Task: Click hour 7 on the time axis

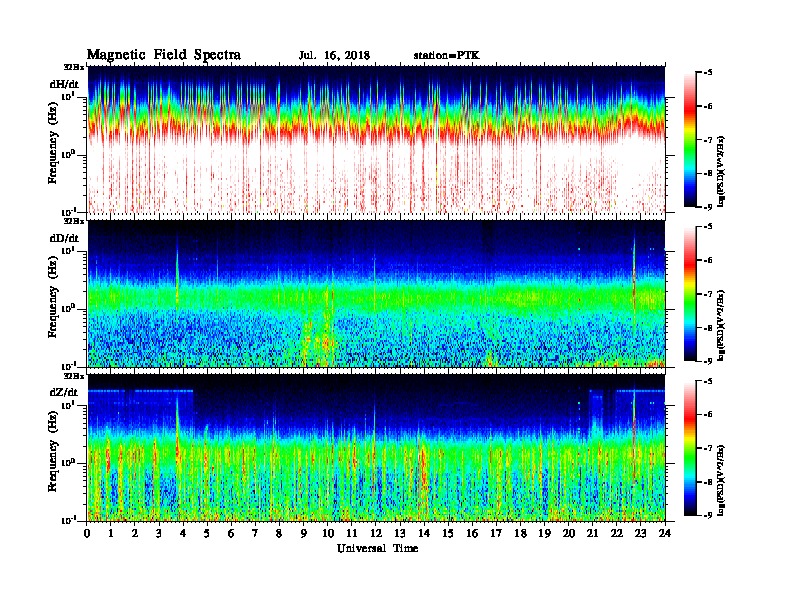Action: [x=255, y=533]
